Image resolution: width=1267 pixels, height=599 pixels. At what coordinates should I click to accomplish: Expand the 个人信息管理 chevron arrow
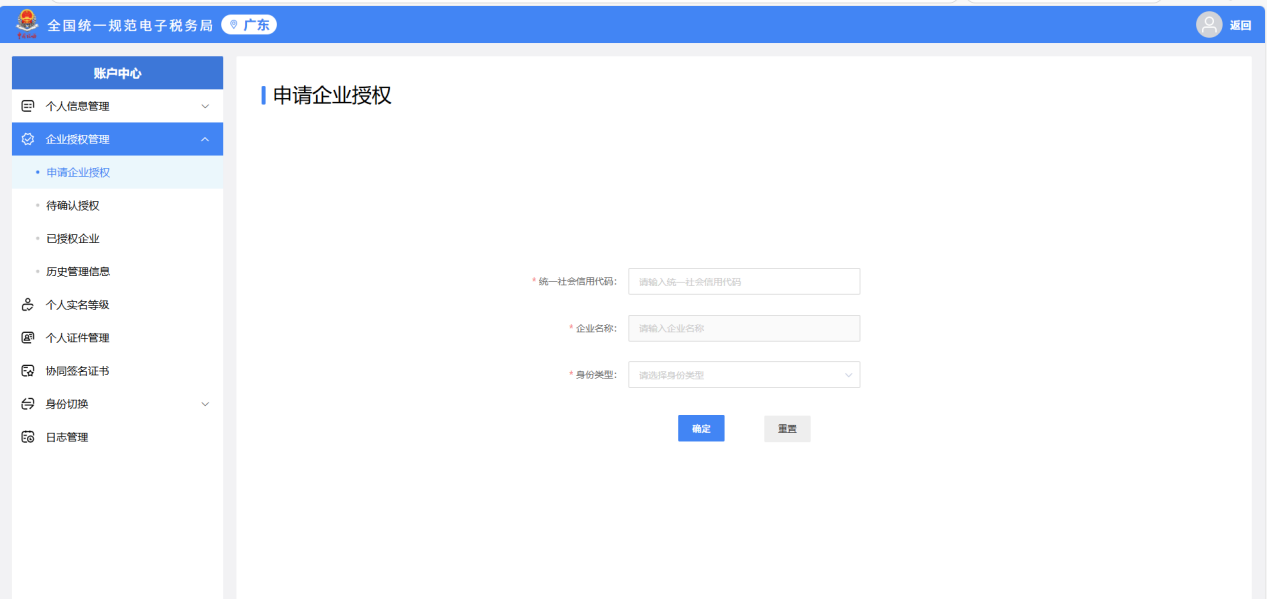pyautogui.click(x=205, y=106)
